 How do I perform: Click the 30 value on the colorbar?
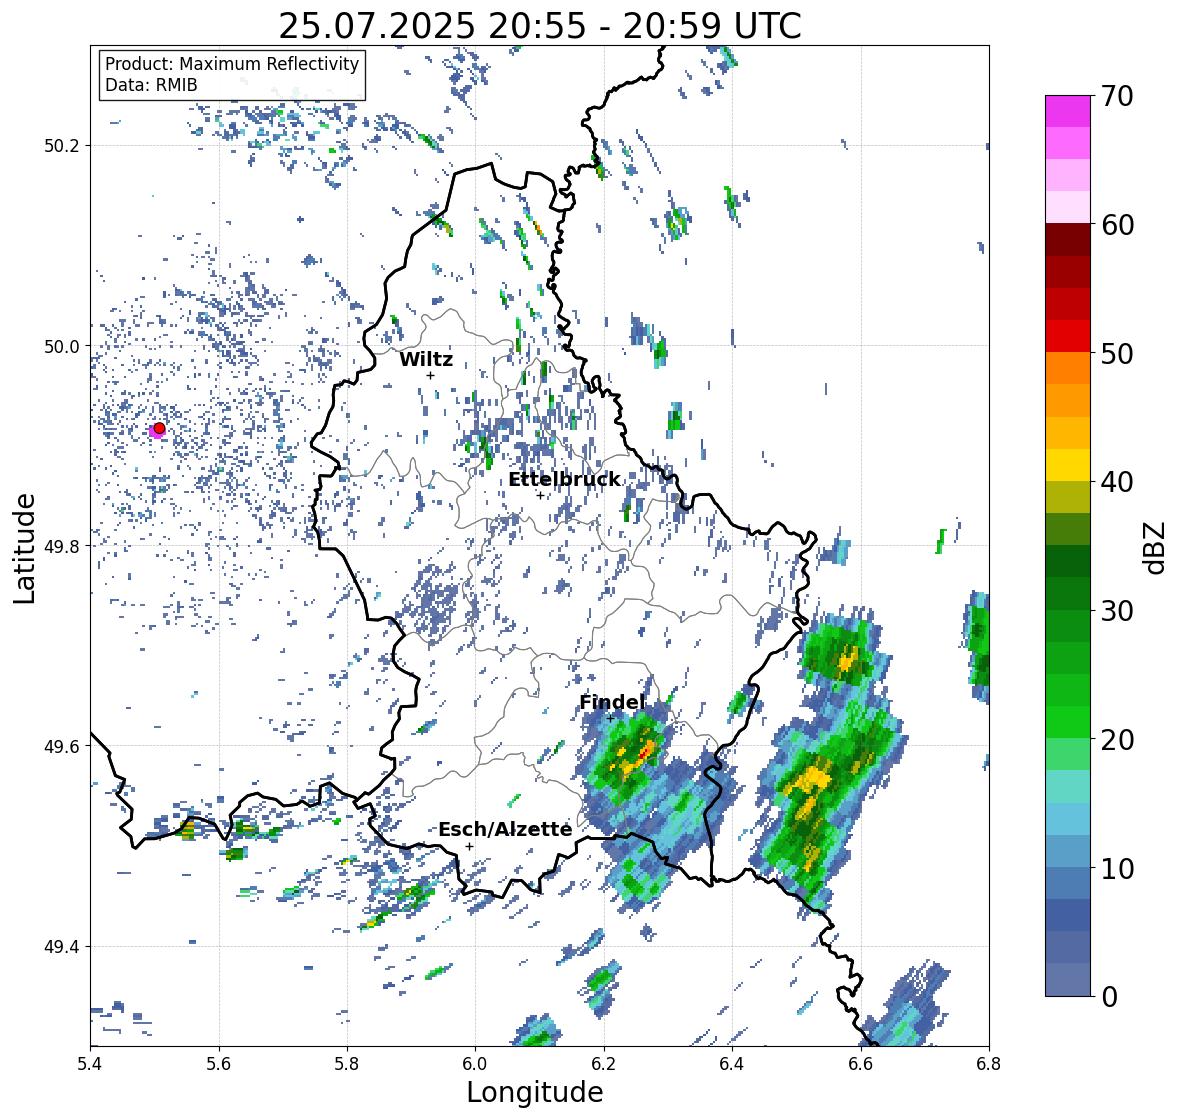1117,611
